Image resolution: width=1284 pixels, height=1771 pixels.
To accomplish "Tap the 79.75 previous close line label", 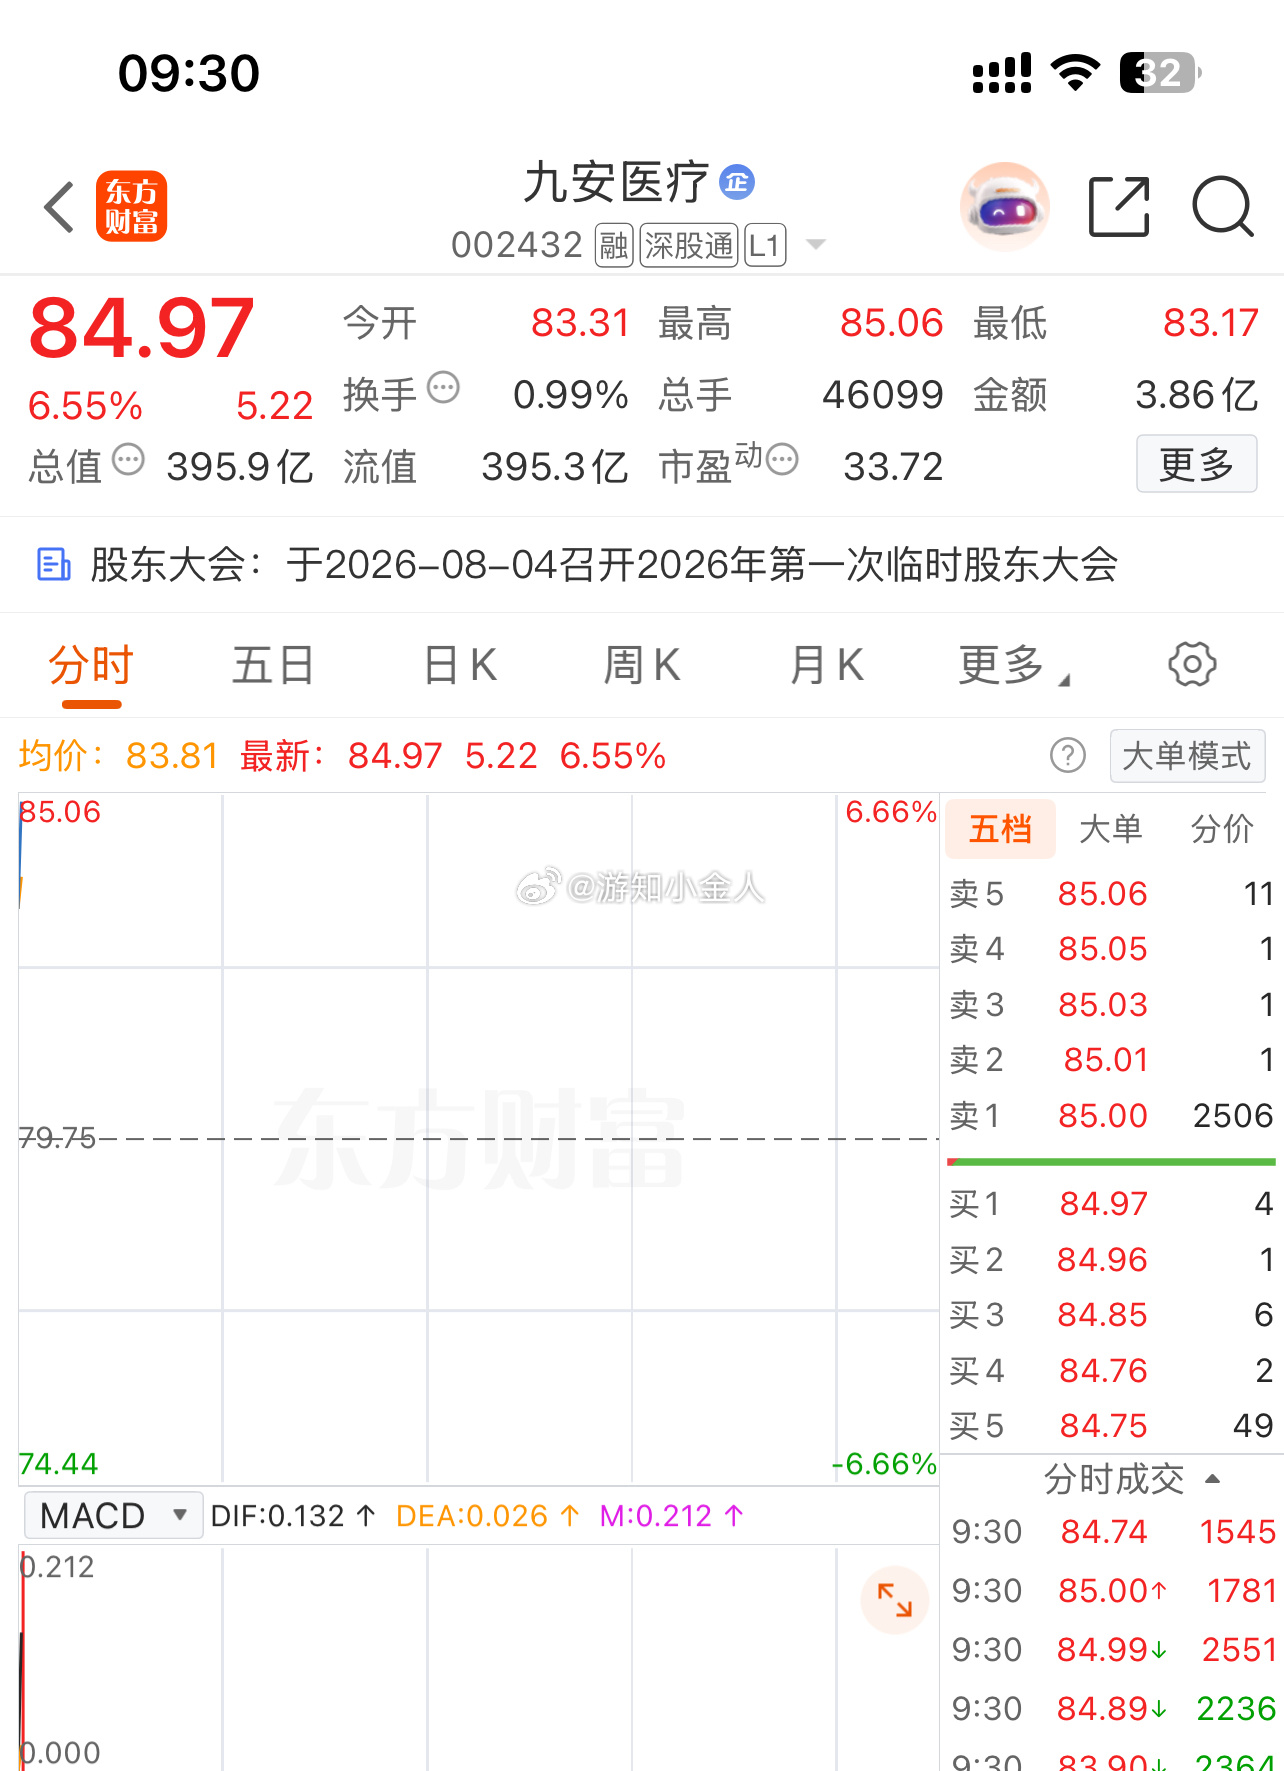I will 57,1138.
